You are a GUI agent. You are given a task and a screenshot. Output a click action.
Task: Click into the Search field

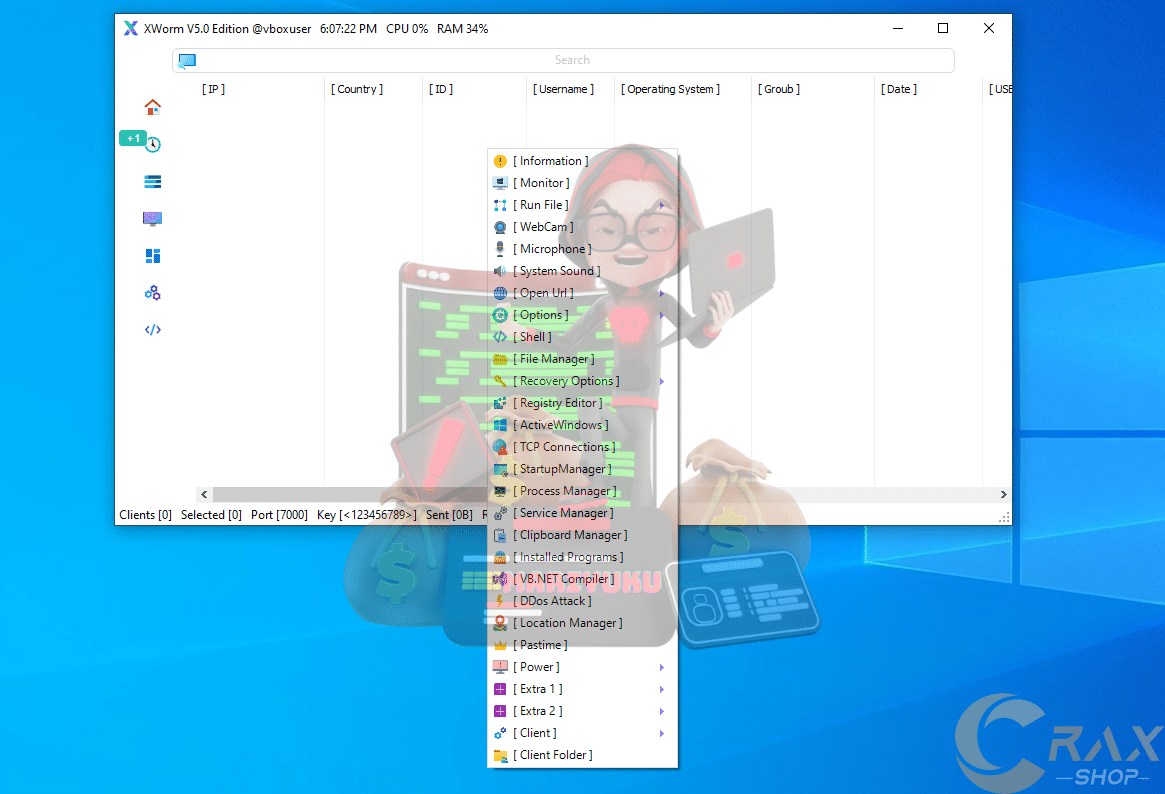coord(572,60)
